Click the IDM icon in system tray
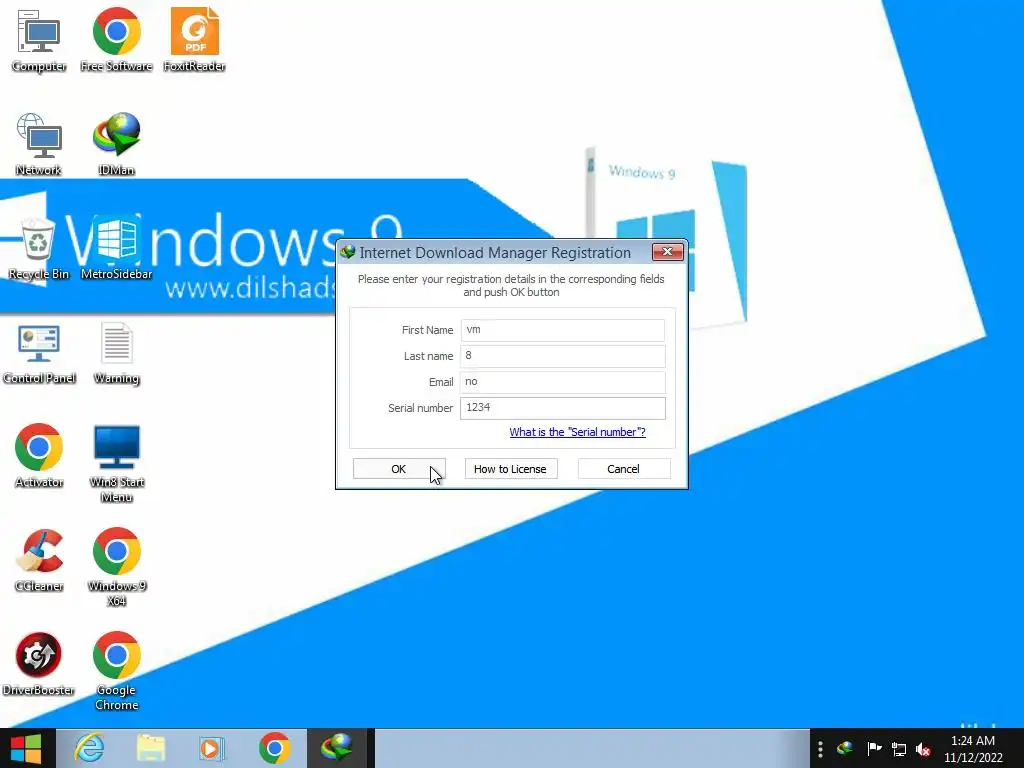The width and height of the screenshot is (1024, 768). [x=845, y=748]
